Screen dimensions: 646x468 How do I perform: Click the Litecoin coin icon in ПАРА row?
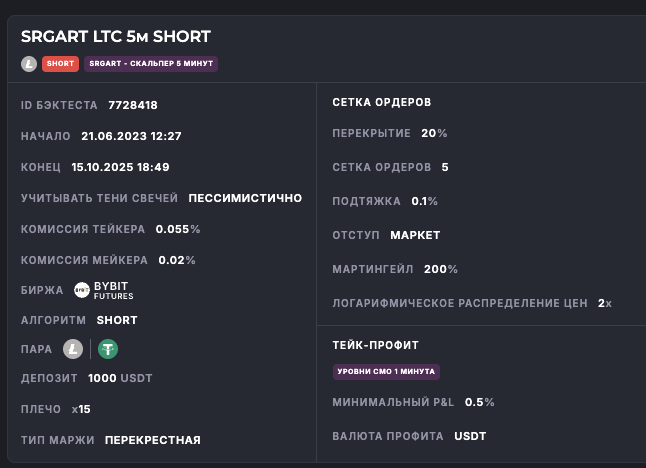72,349
